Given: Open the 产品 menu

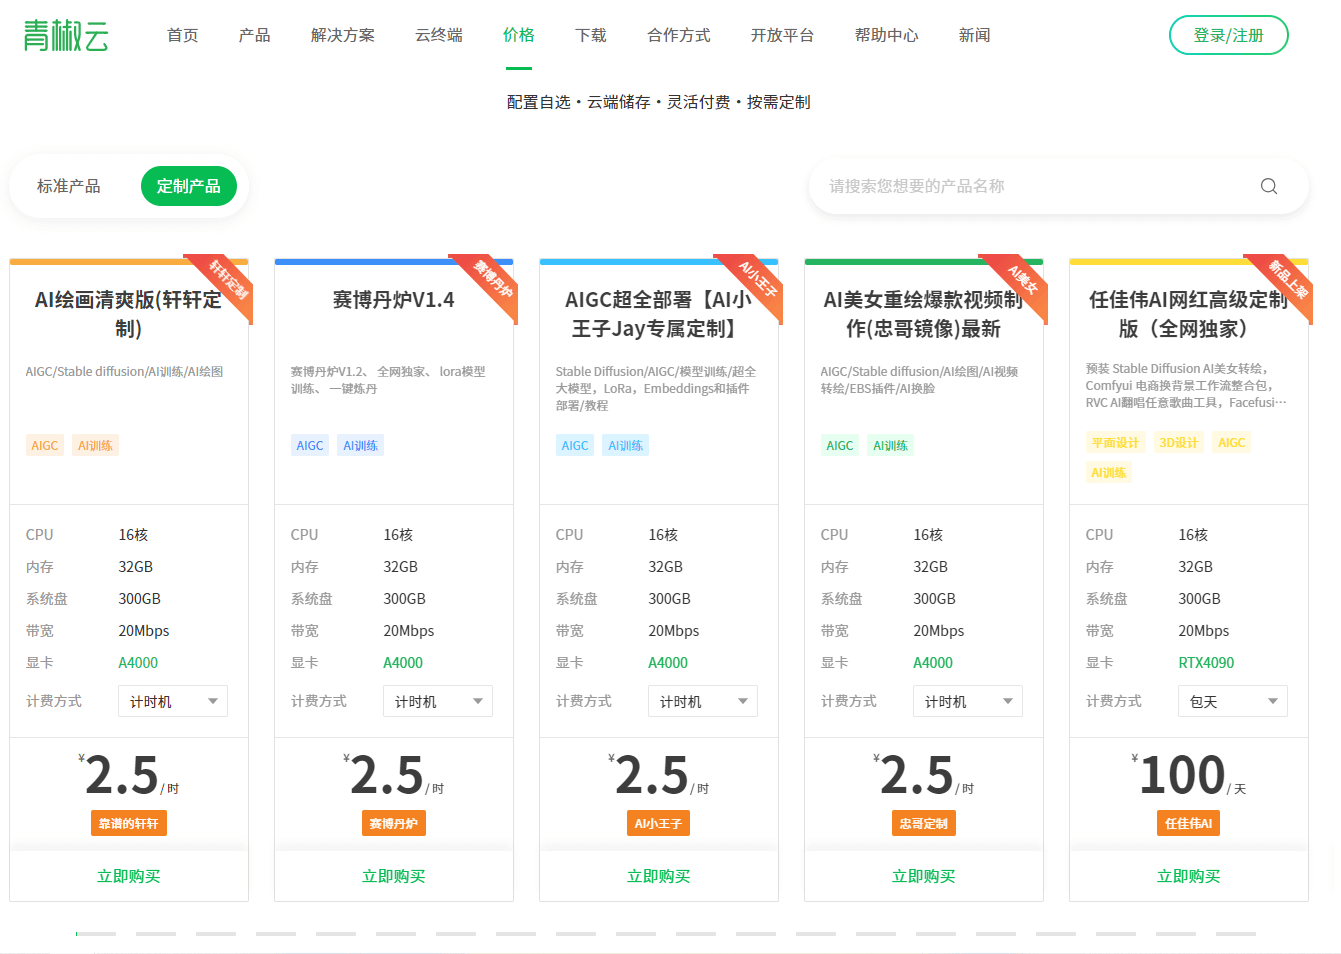Looking at the screenshot, I should coord(255,35).
